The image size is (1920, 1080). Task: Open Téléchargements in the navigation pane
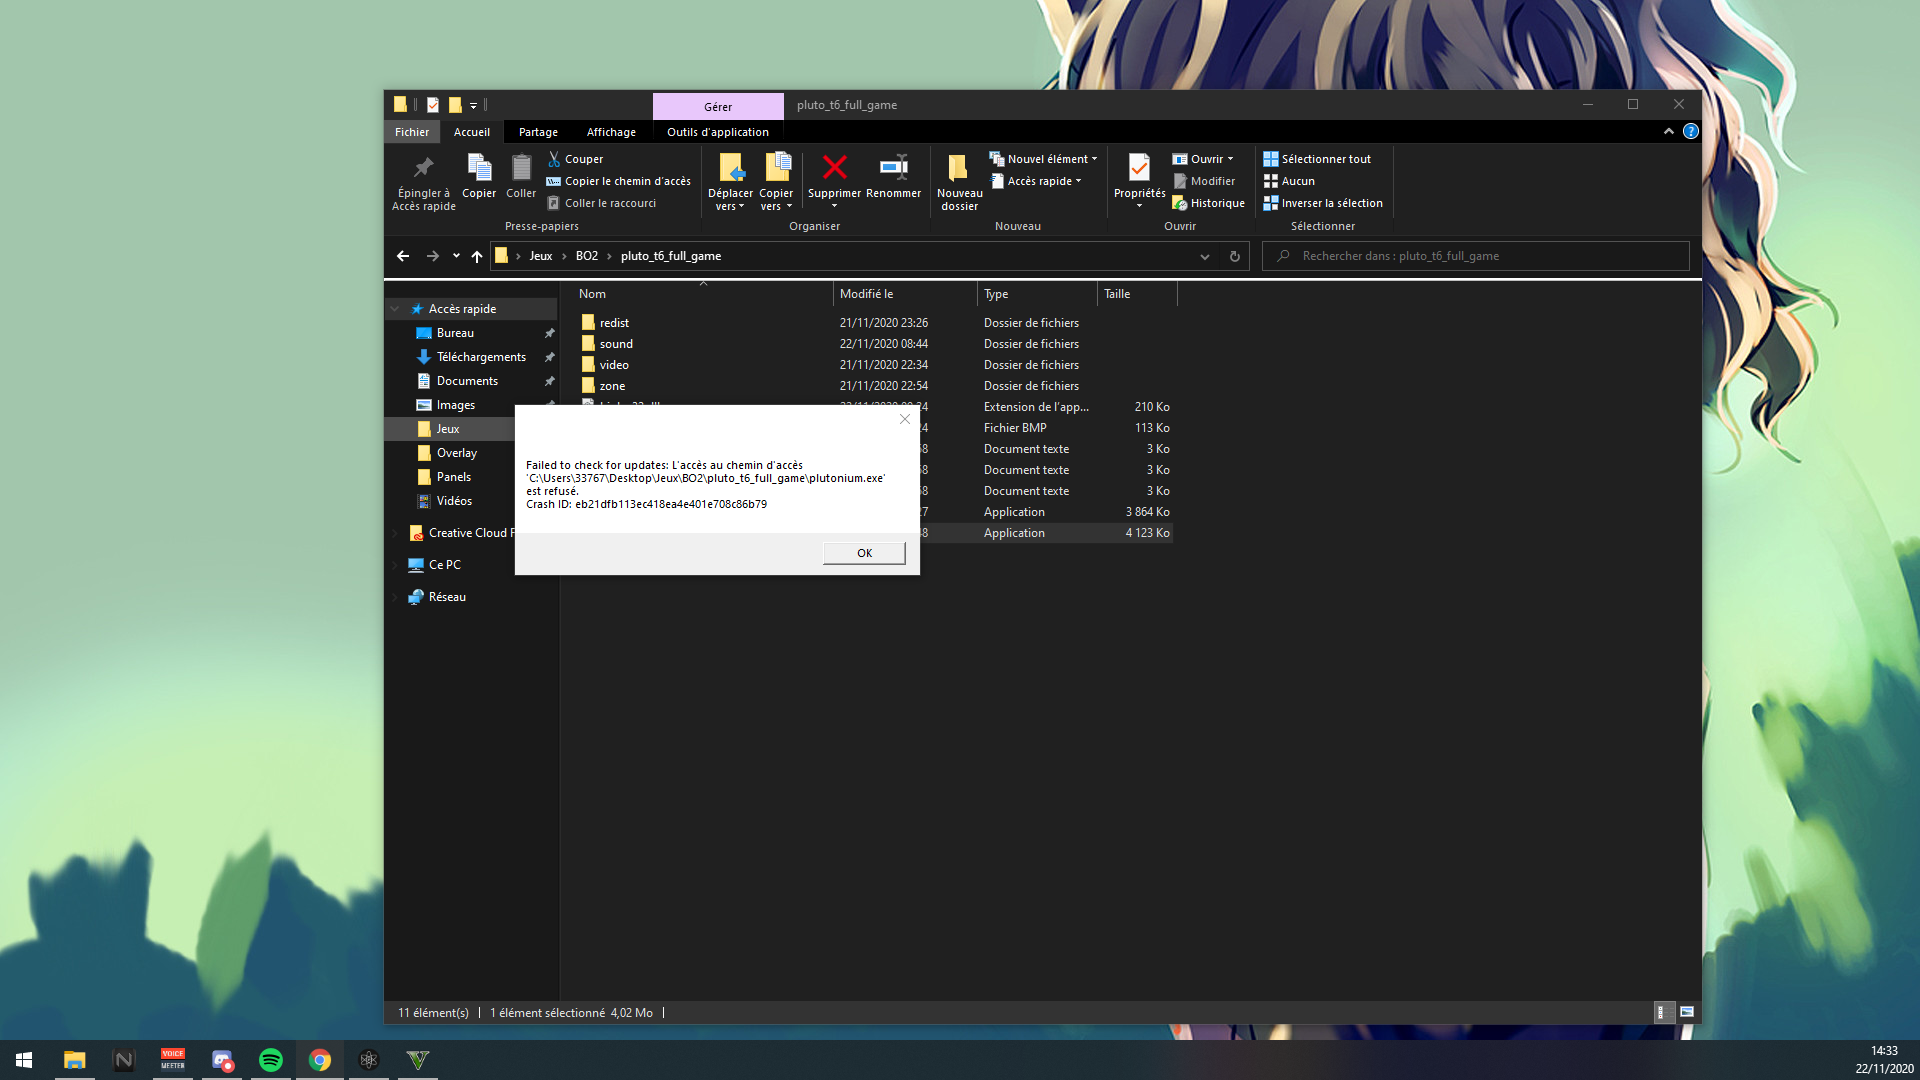pos(481,357)
